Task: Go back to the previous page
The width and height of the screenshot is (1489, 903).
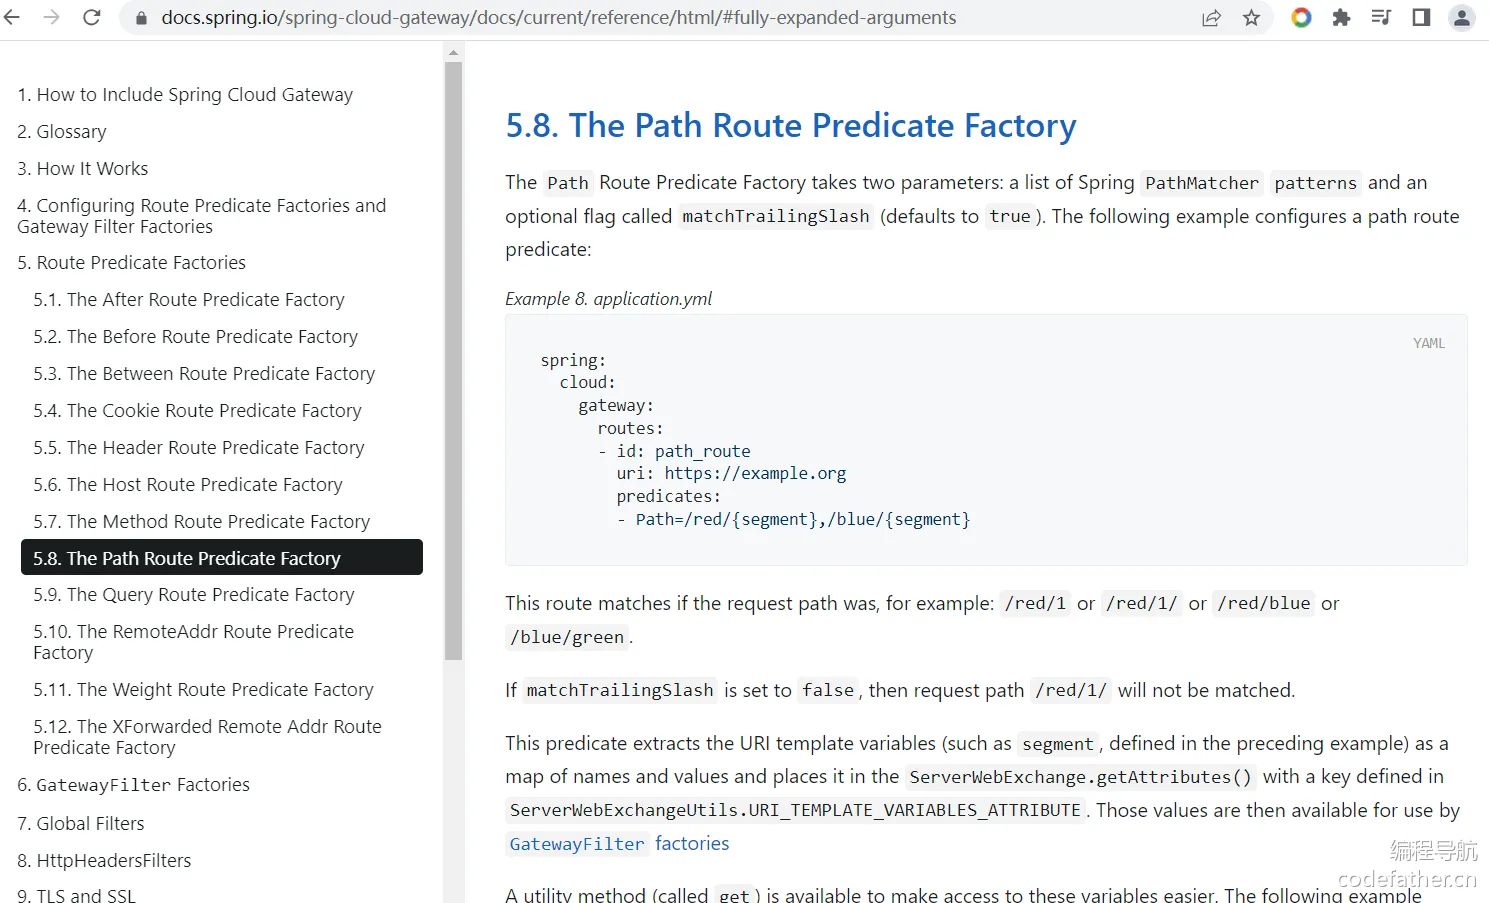Action: (x=12, y=18)
